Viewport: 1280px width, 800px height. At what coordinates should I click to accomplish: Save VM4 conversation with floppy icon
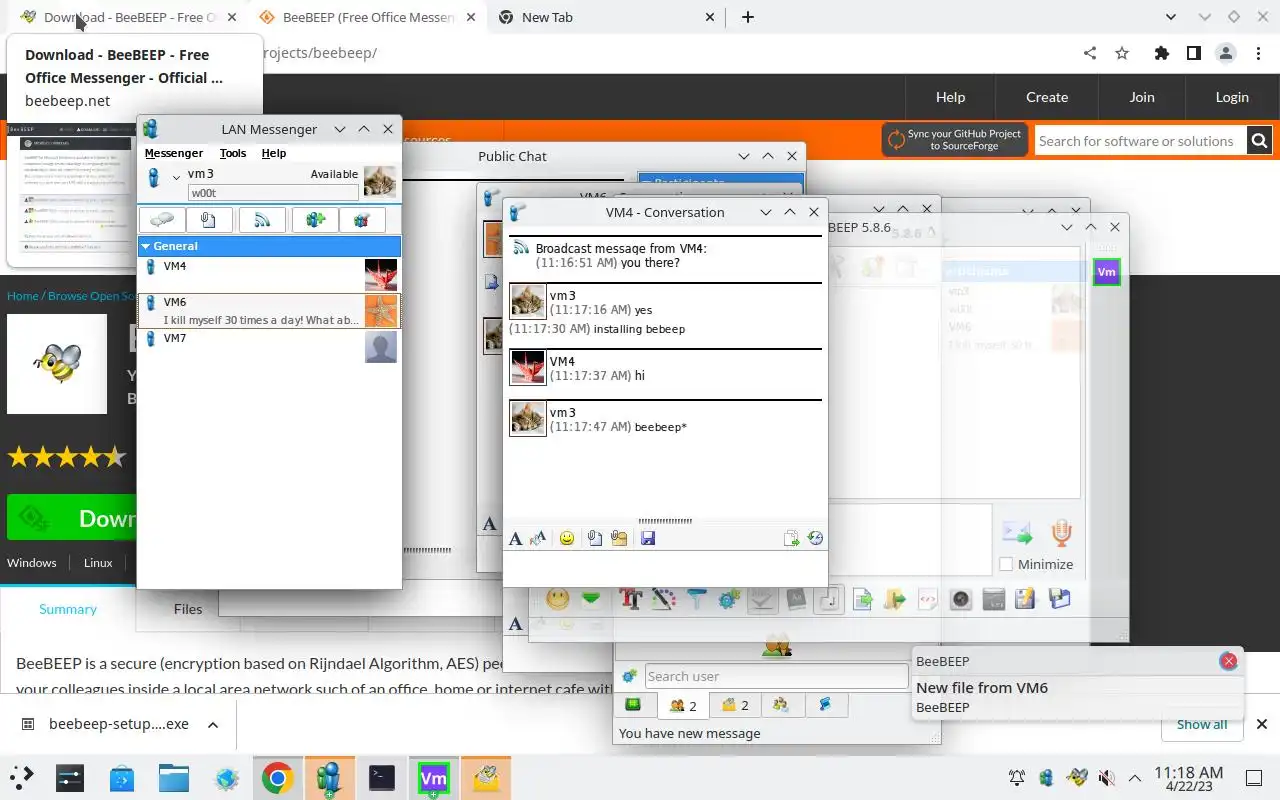pos(648,539)
